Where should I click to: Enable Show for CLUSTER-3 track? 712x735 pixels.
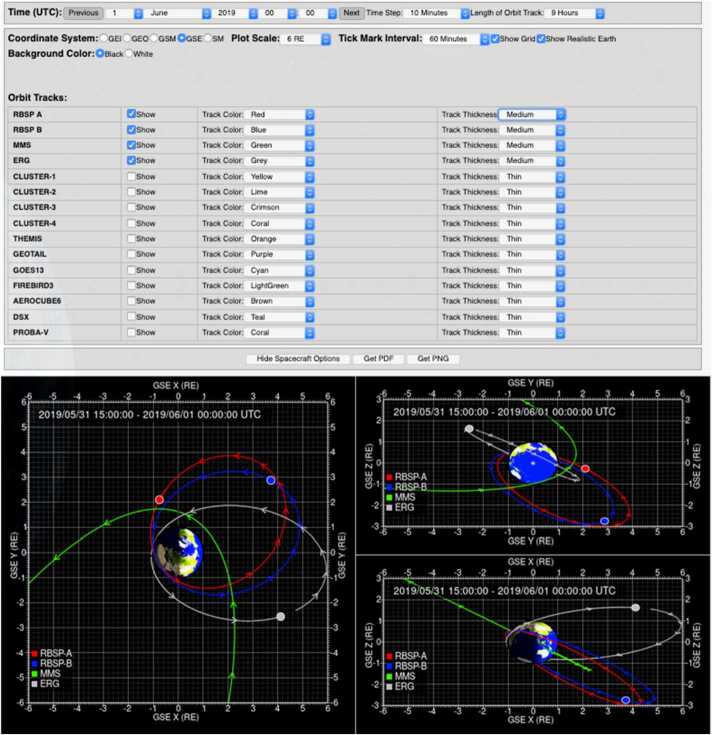point(132,207)
